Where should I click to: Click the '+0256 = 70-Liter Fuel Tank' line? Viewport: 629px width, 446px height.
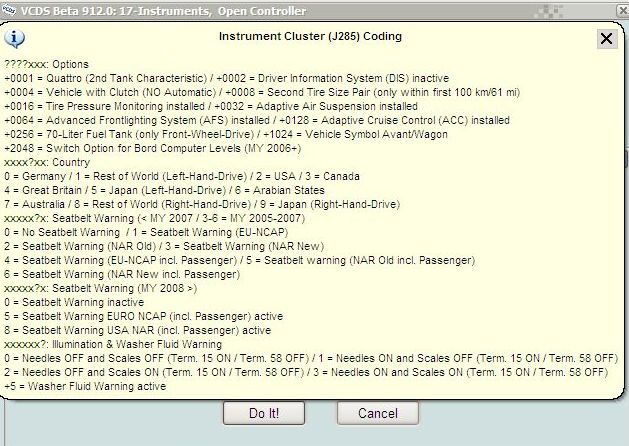pos(226,134)
